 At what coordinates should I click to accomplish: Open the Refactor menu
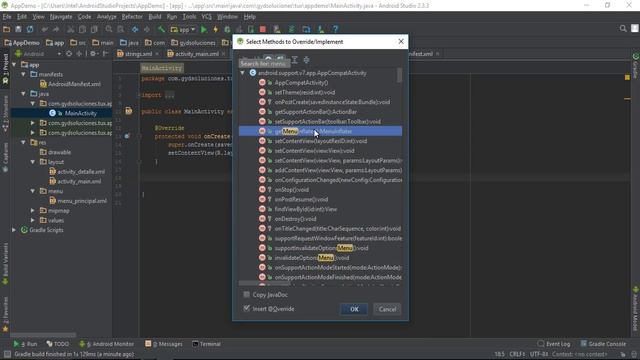(x=132, y=17)
